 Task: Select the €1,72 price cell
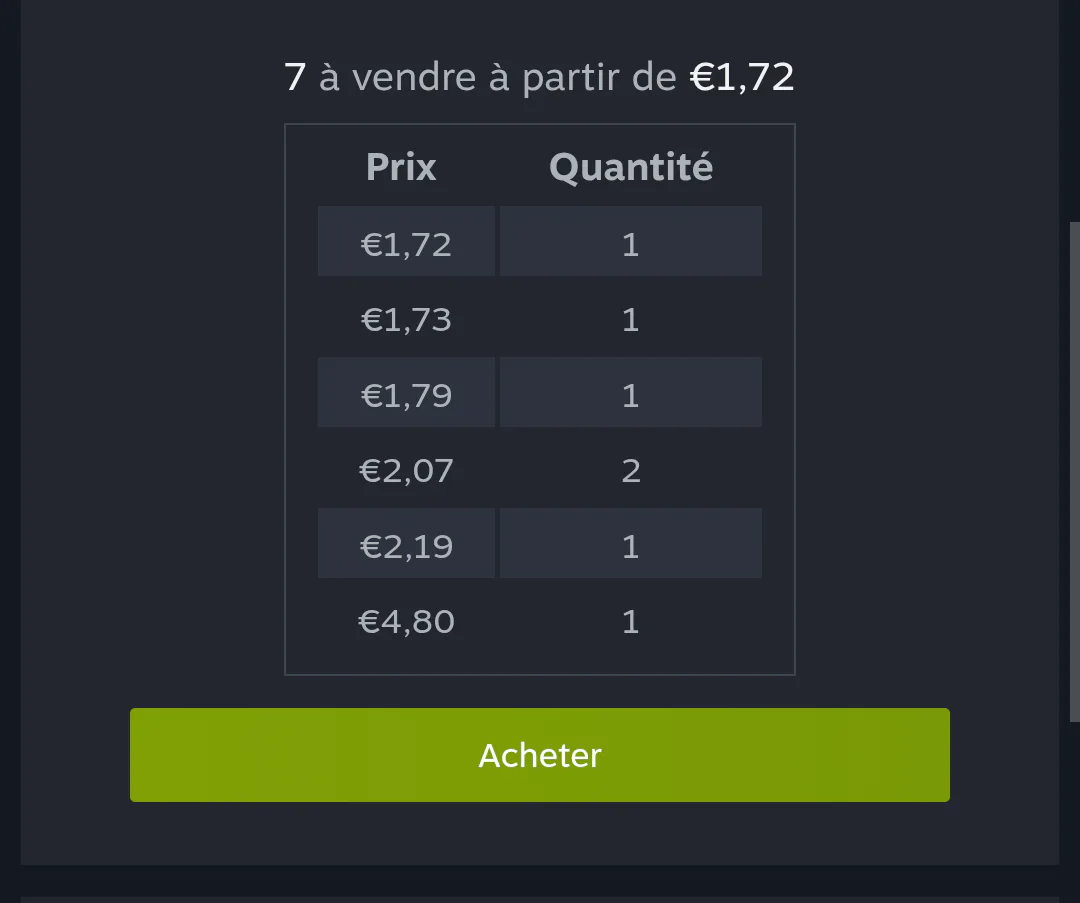pyautogui.click(x=406, y=241)
